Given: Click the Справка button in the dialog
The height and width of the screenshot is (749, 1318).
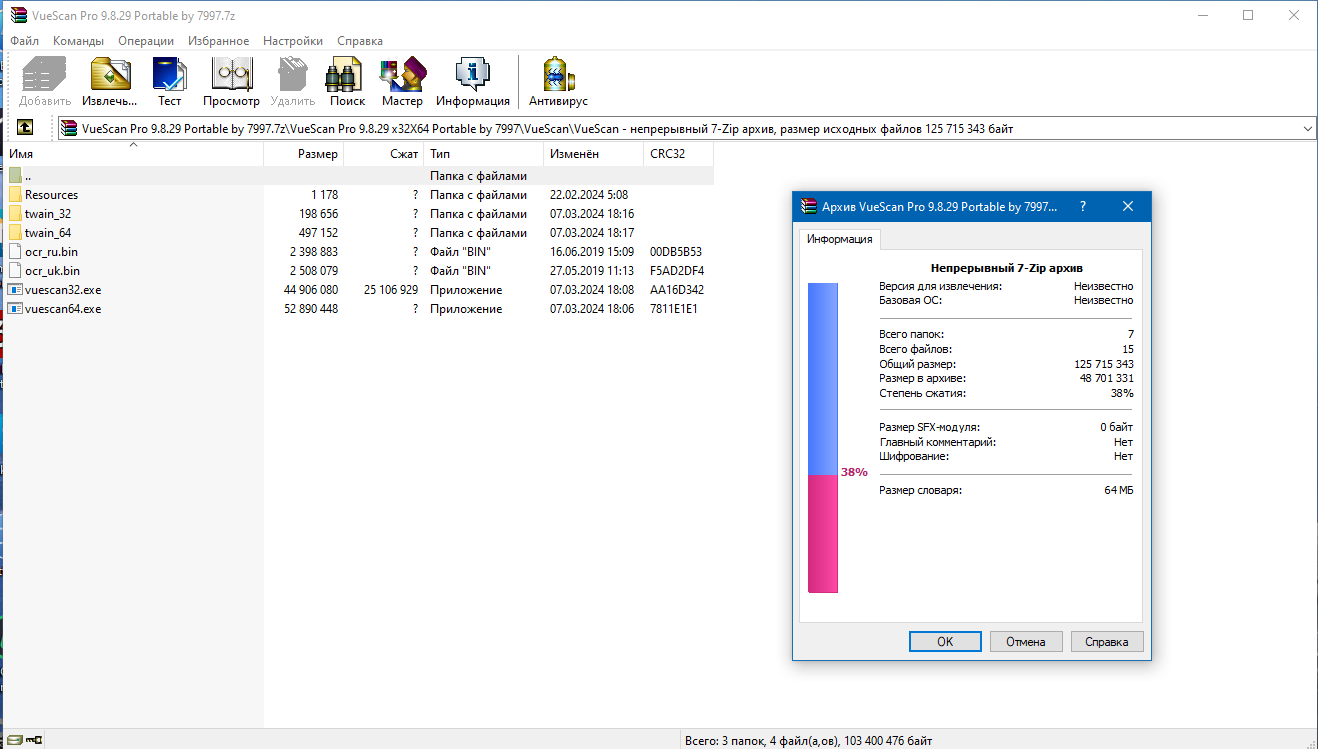Looking at the screenshot, I should coord(1107,641).
